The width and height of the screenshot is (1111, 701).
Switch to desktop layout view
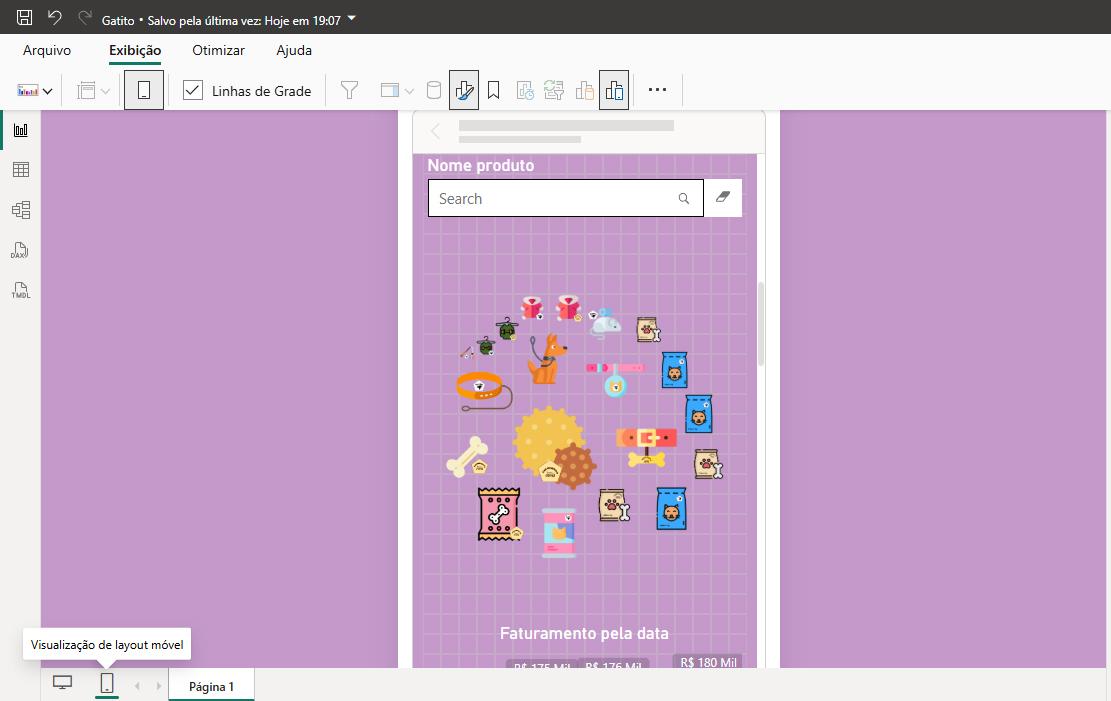tap(62, 683)
